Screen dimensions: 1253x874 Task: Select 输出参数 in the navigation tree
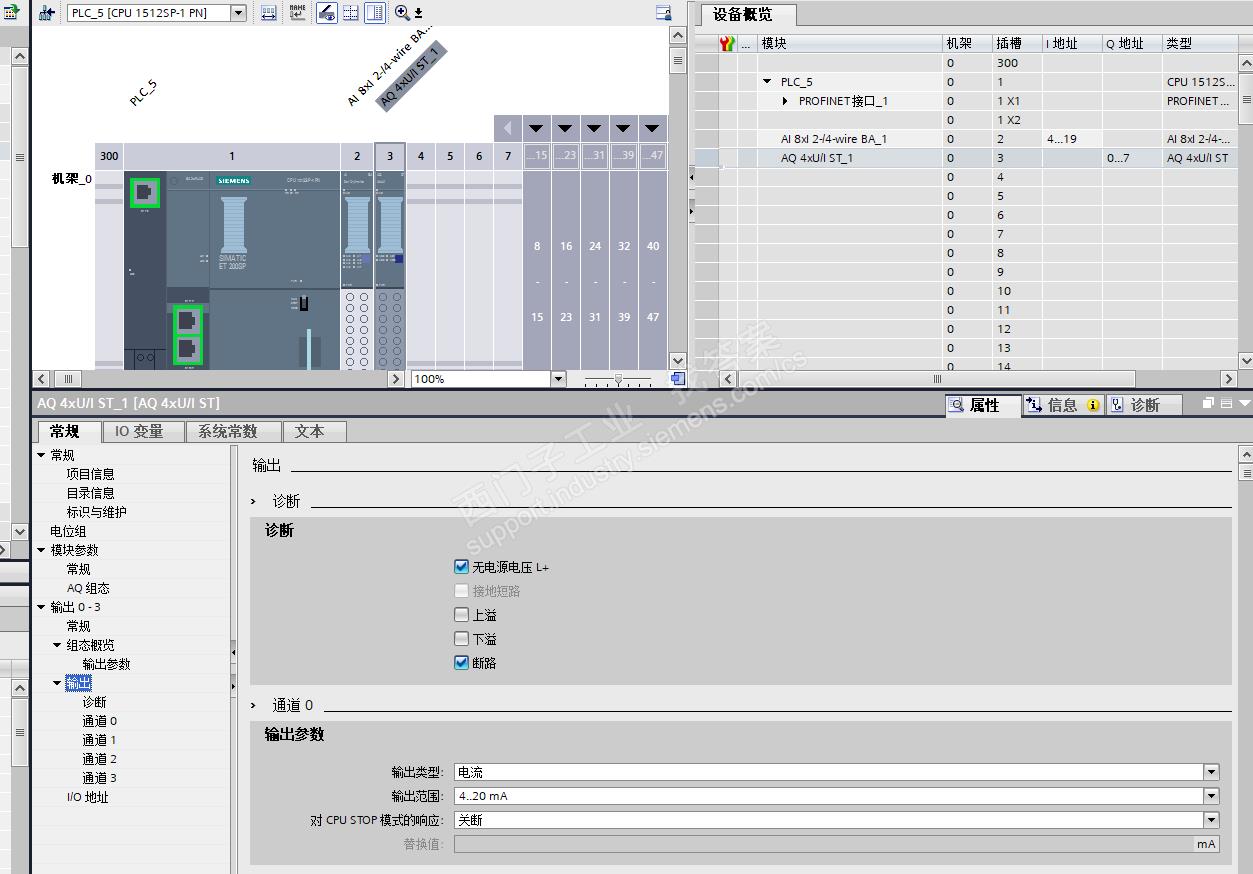point(106,664)
